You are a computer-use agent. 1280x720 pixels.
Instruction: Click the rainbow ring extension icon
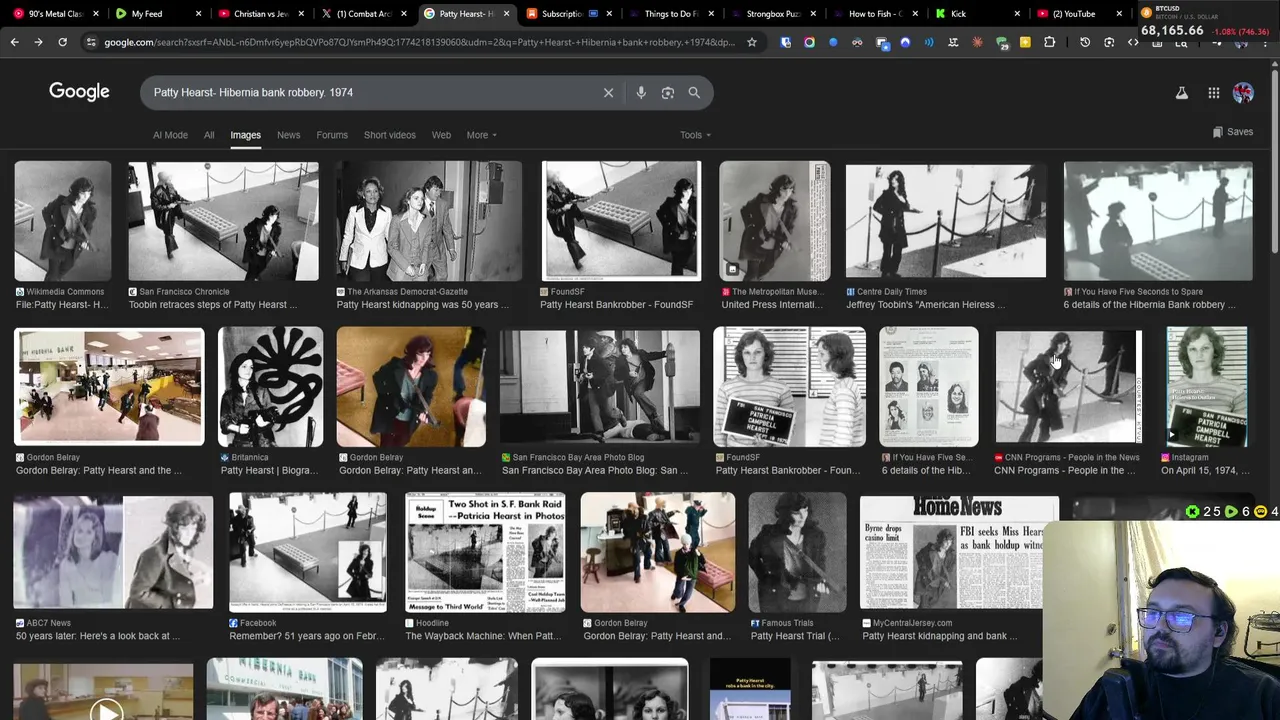click(x=809, y=42)
